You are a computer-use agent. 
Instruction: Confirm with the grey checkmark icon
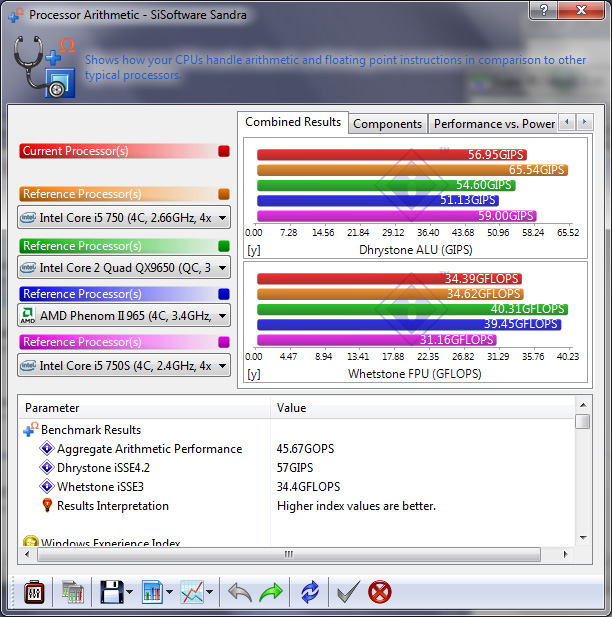tap(348, 592)
